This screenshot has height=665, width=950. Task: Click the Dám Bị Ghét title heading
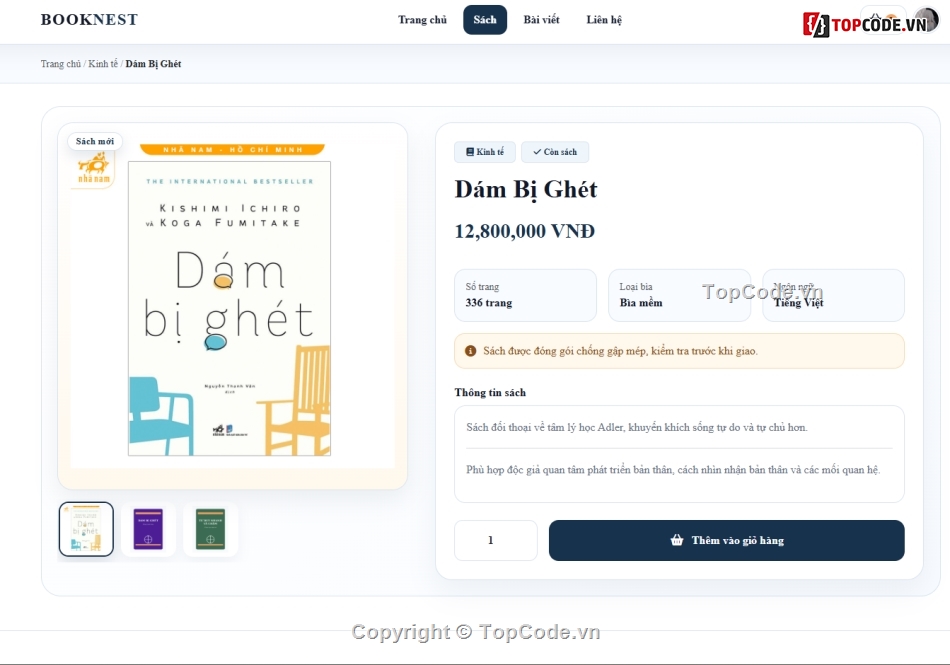click(x=526, y=190)
